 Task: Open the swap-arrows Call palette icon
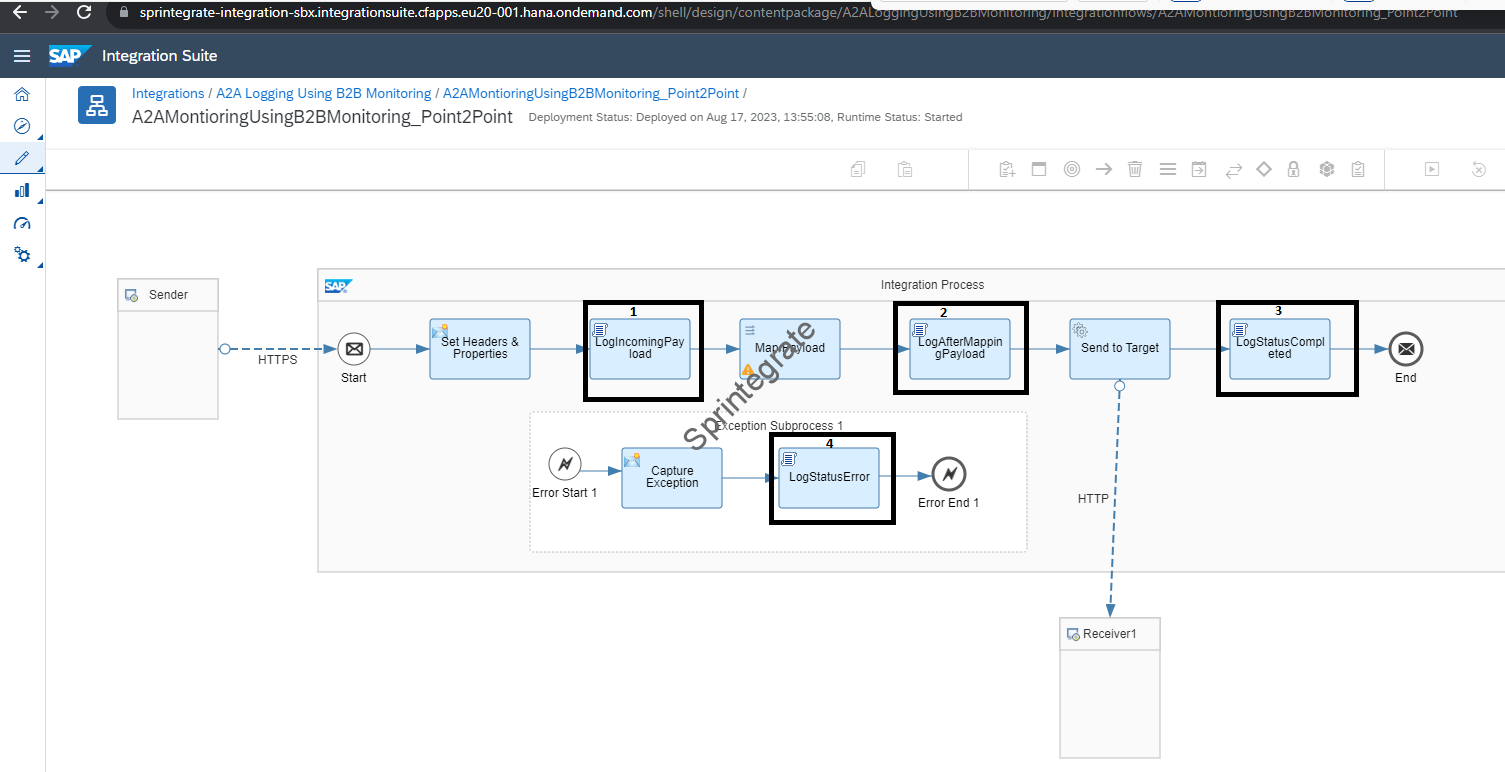[x=1233, y=169]
